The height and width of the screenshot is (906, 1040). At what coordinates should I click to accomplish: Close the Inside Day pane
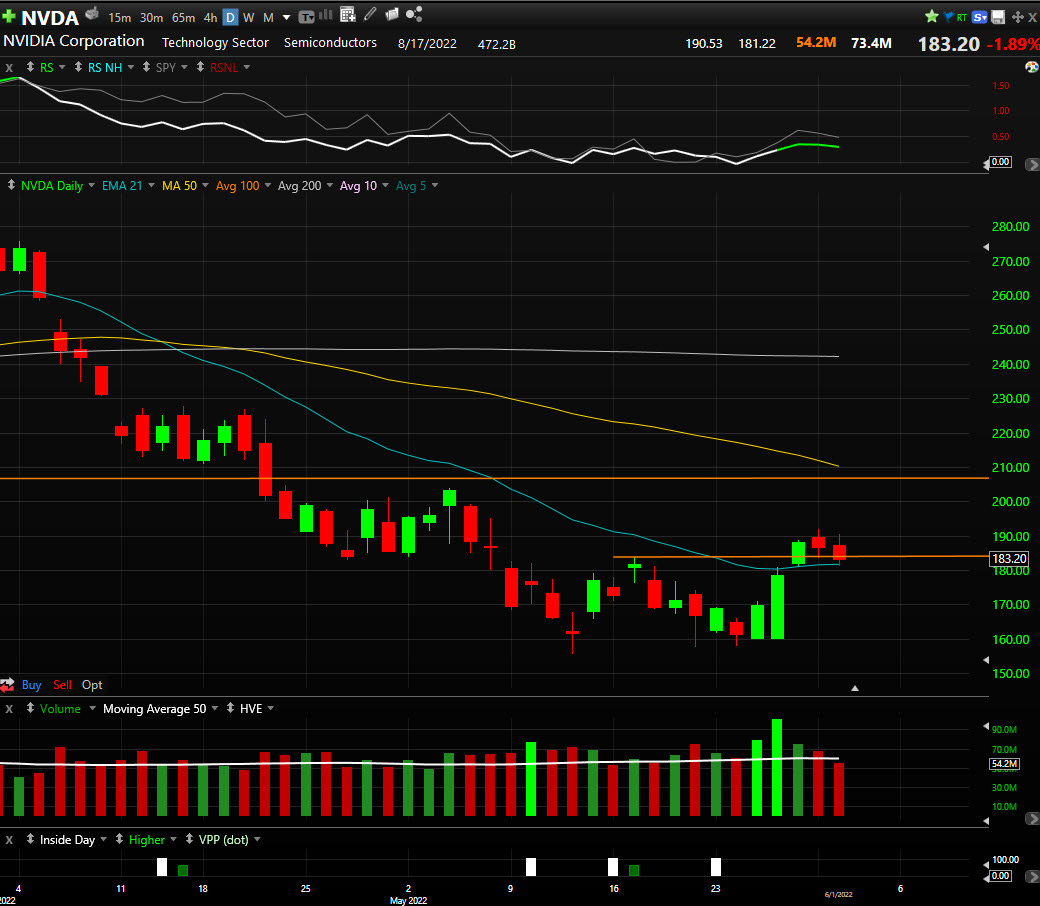(9, 840)
